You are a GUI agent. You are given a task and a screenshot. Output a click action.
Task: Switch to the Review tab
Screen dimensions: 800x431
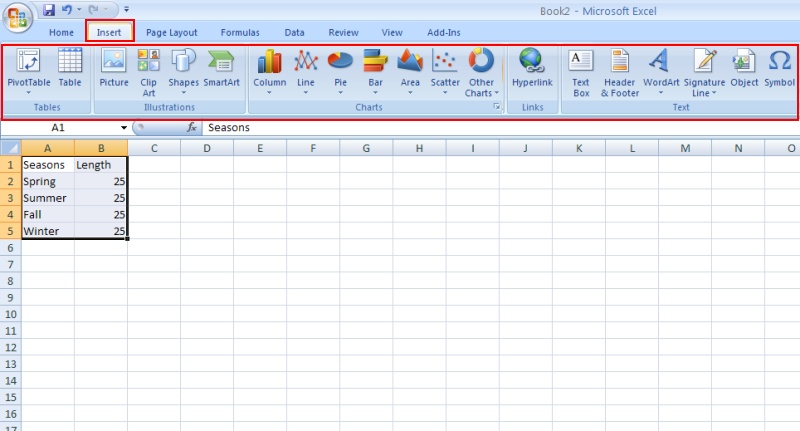click(x=343, y=32)
